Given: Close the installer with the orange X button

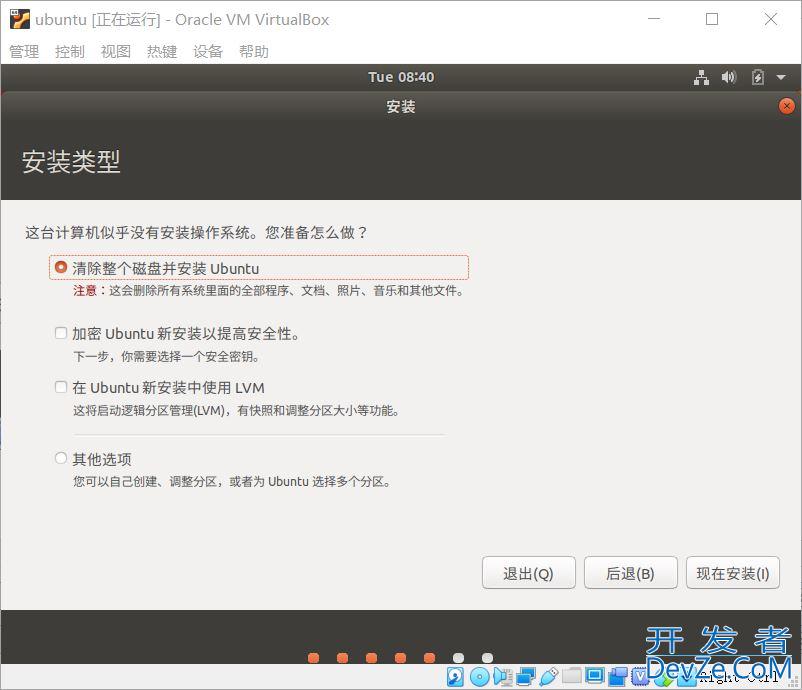Looking at the screenshot, I should click(x=786, y=106).
